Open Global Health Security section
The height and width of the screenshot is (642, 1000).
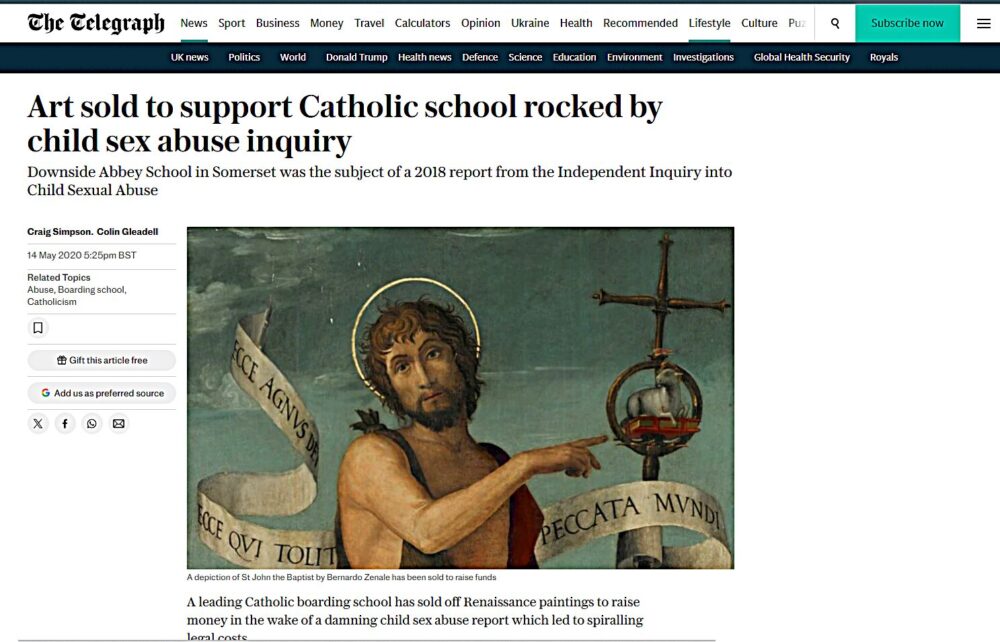click(802, 57)
